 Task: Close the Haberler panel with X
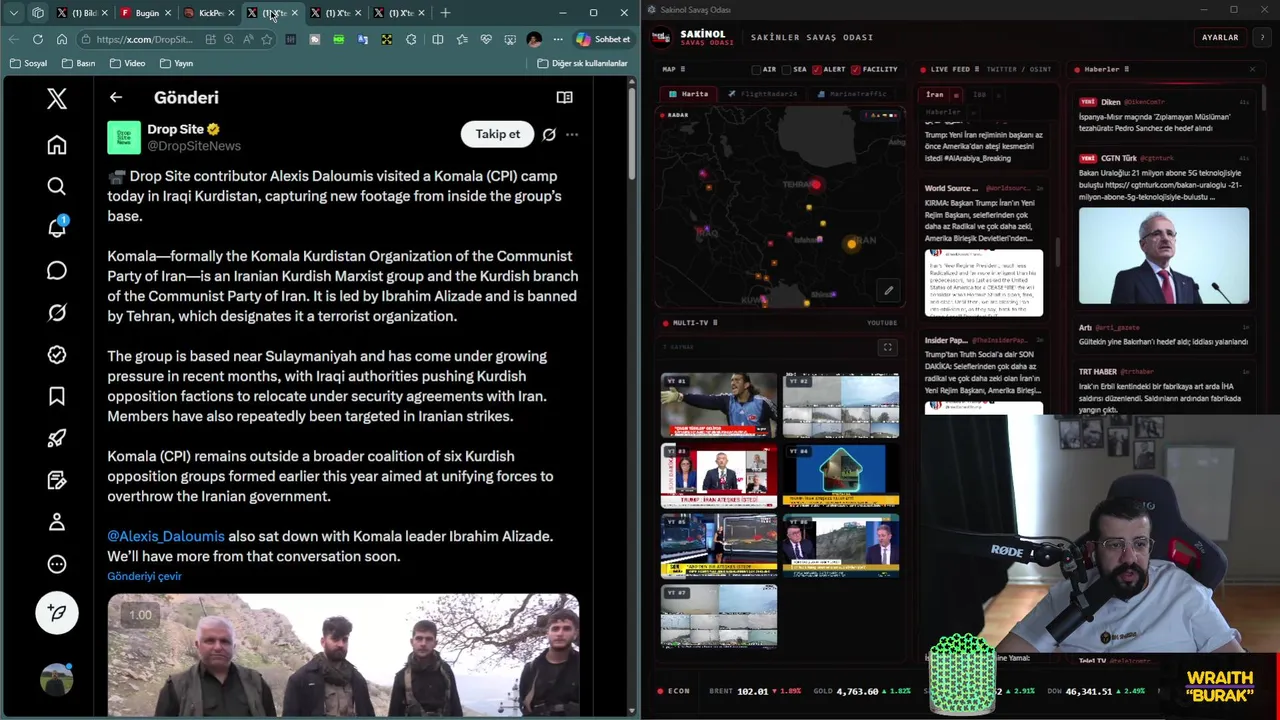click(x=1252, y=69)
